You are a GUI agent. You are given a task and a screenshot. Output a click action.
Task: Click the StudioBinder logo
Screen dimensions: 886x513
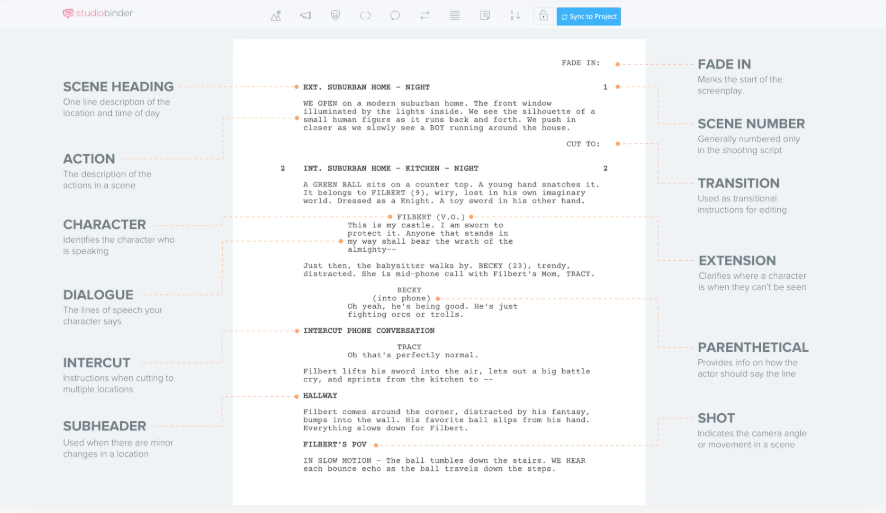point(98,13)
